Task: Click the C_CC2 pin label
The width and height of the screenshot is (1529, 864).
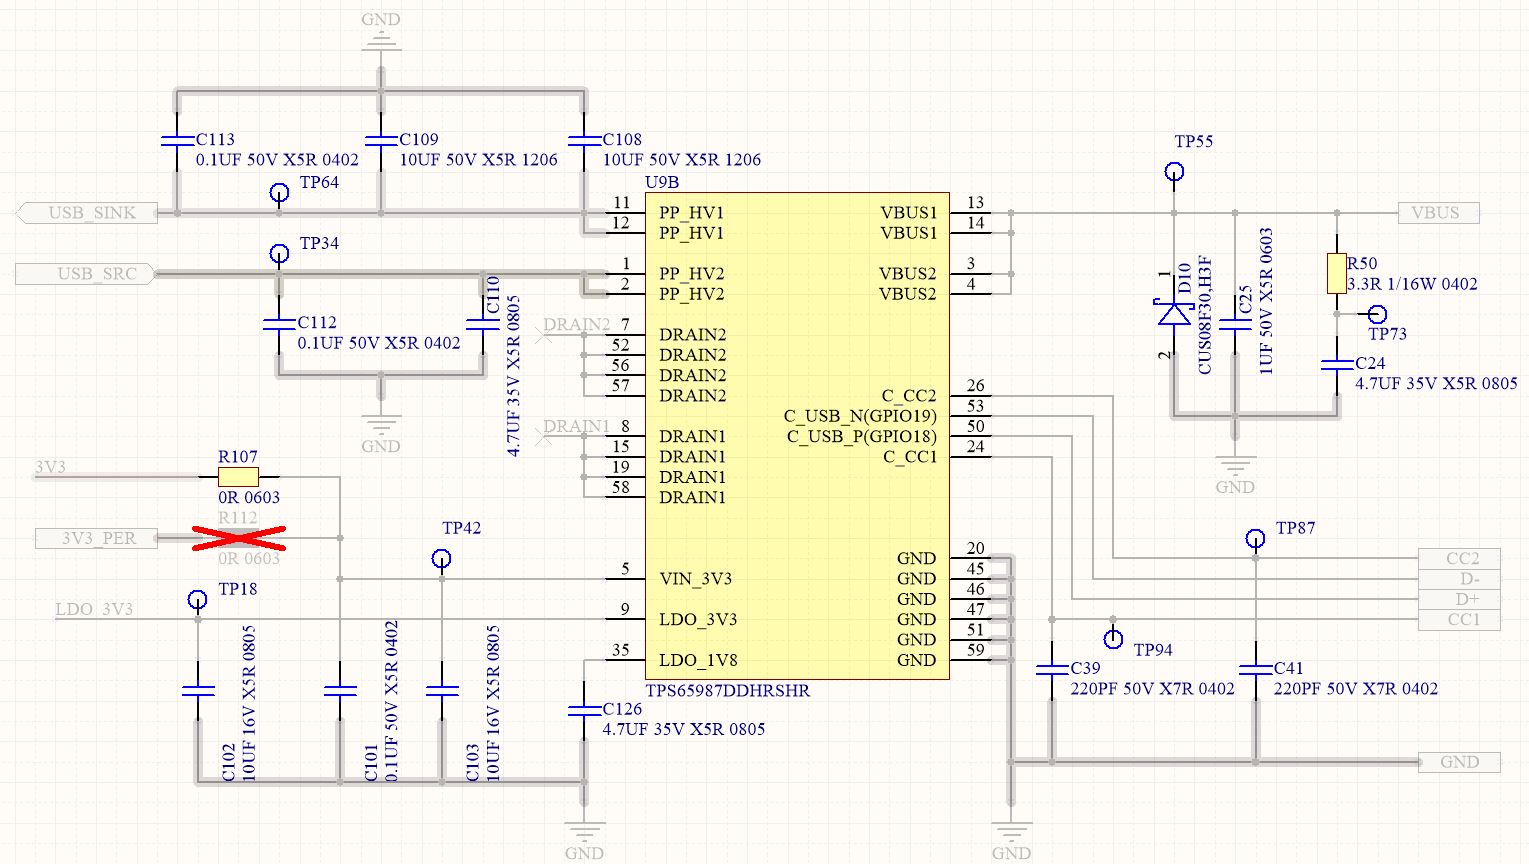Action: click(909, 396)
